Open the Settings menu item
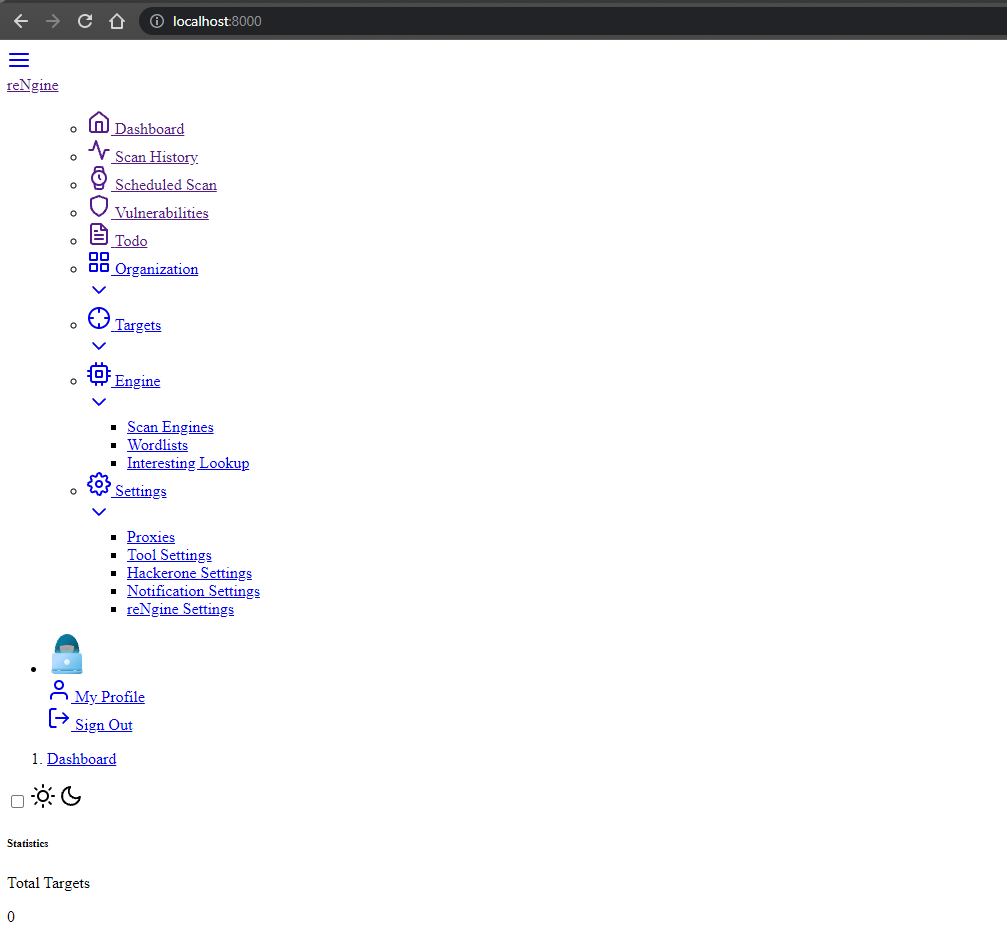This screenshot has width=1007, height=950. tap(141, 491)
